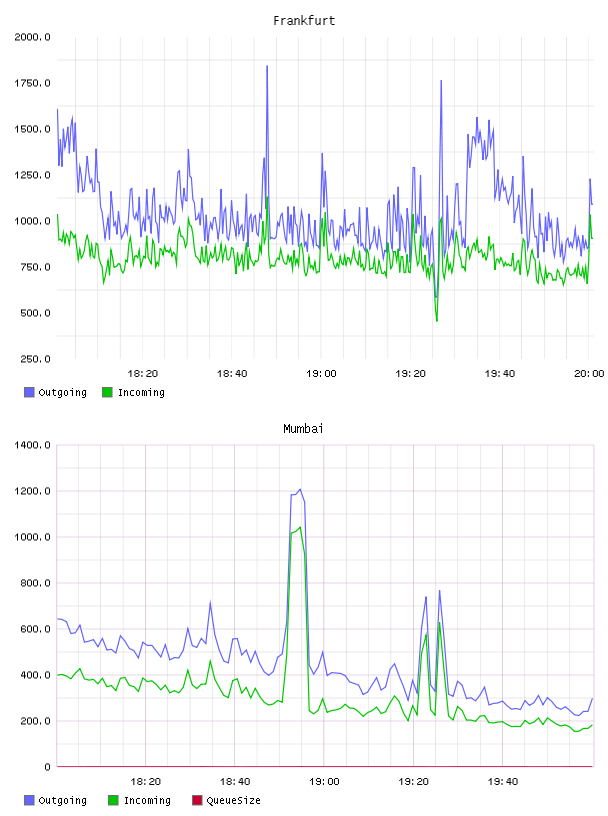Click the Incoming label in Mumbai legend
This screenshot has height=816, width=608.
147,800
